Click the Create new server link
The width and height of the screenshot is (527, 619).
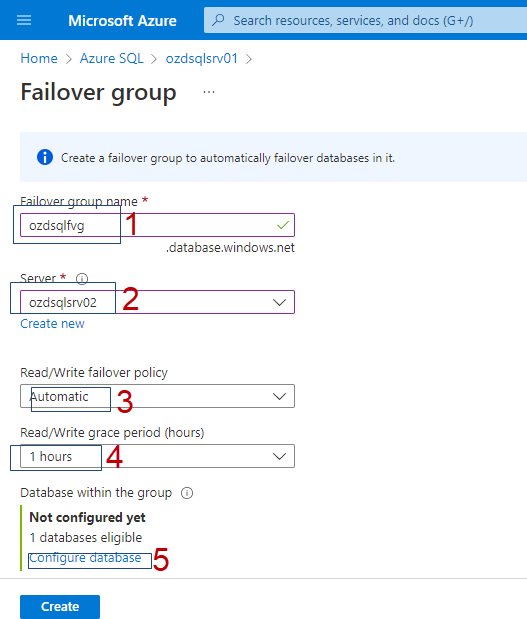52,324
